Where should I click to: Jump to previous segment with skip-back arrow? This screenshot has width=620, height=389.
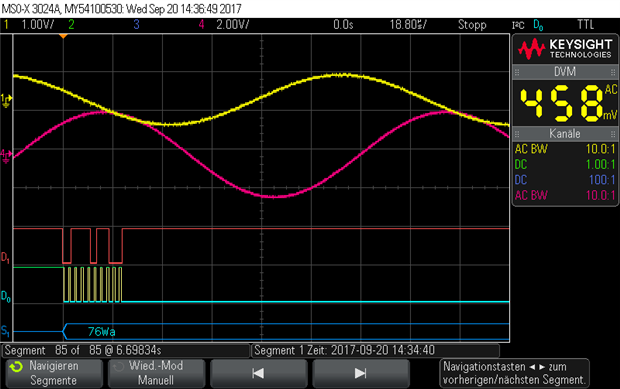pos(258,373)
